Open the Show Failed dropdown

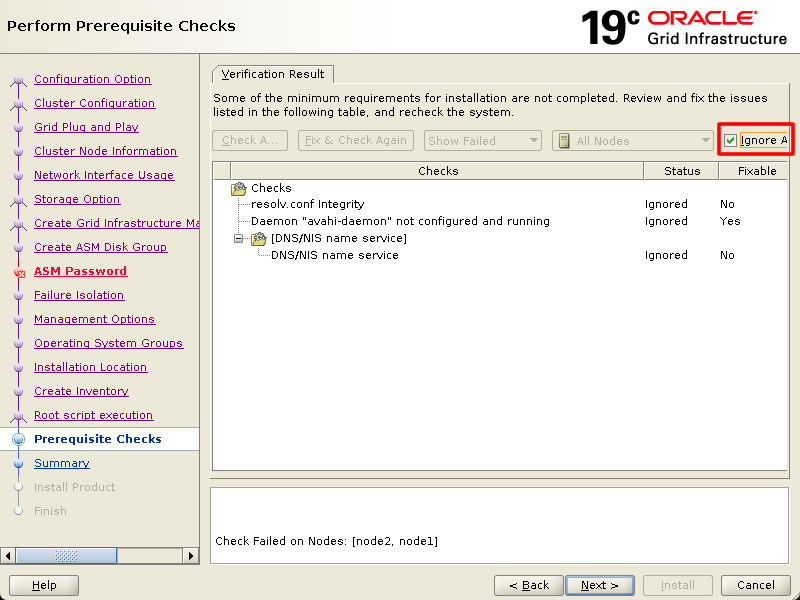[x=482, y=141]
